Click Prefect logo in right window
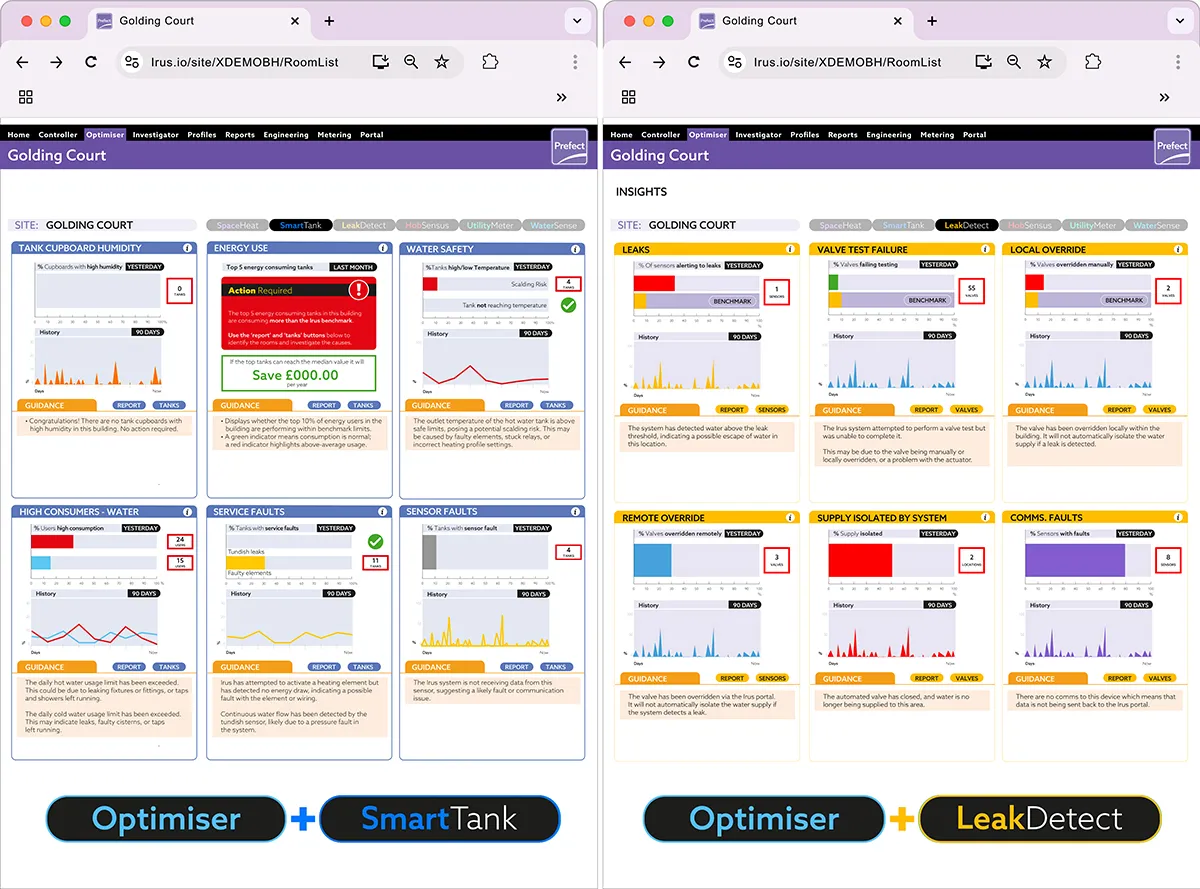The width and height of the screenshot is (1200, 889). 1172,146
